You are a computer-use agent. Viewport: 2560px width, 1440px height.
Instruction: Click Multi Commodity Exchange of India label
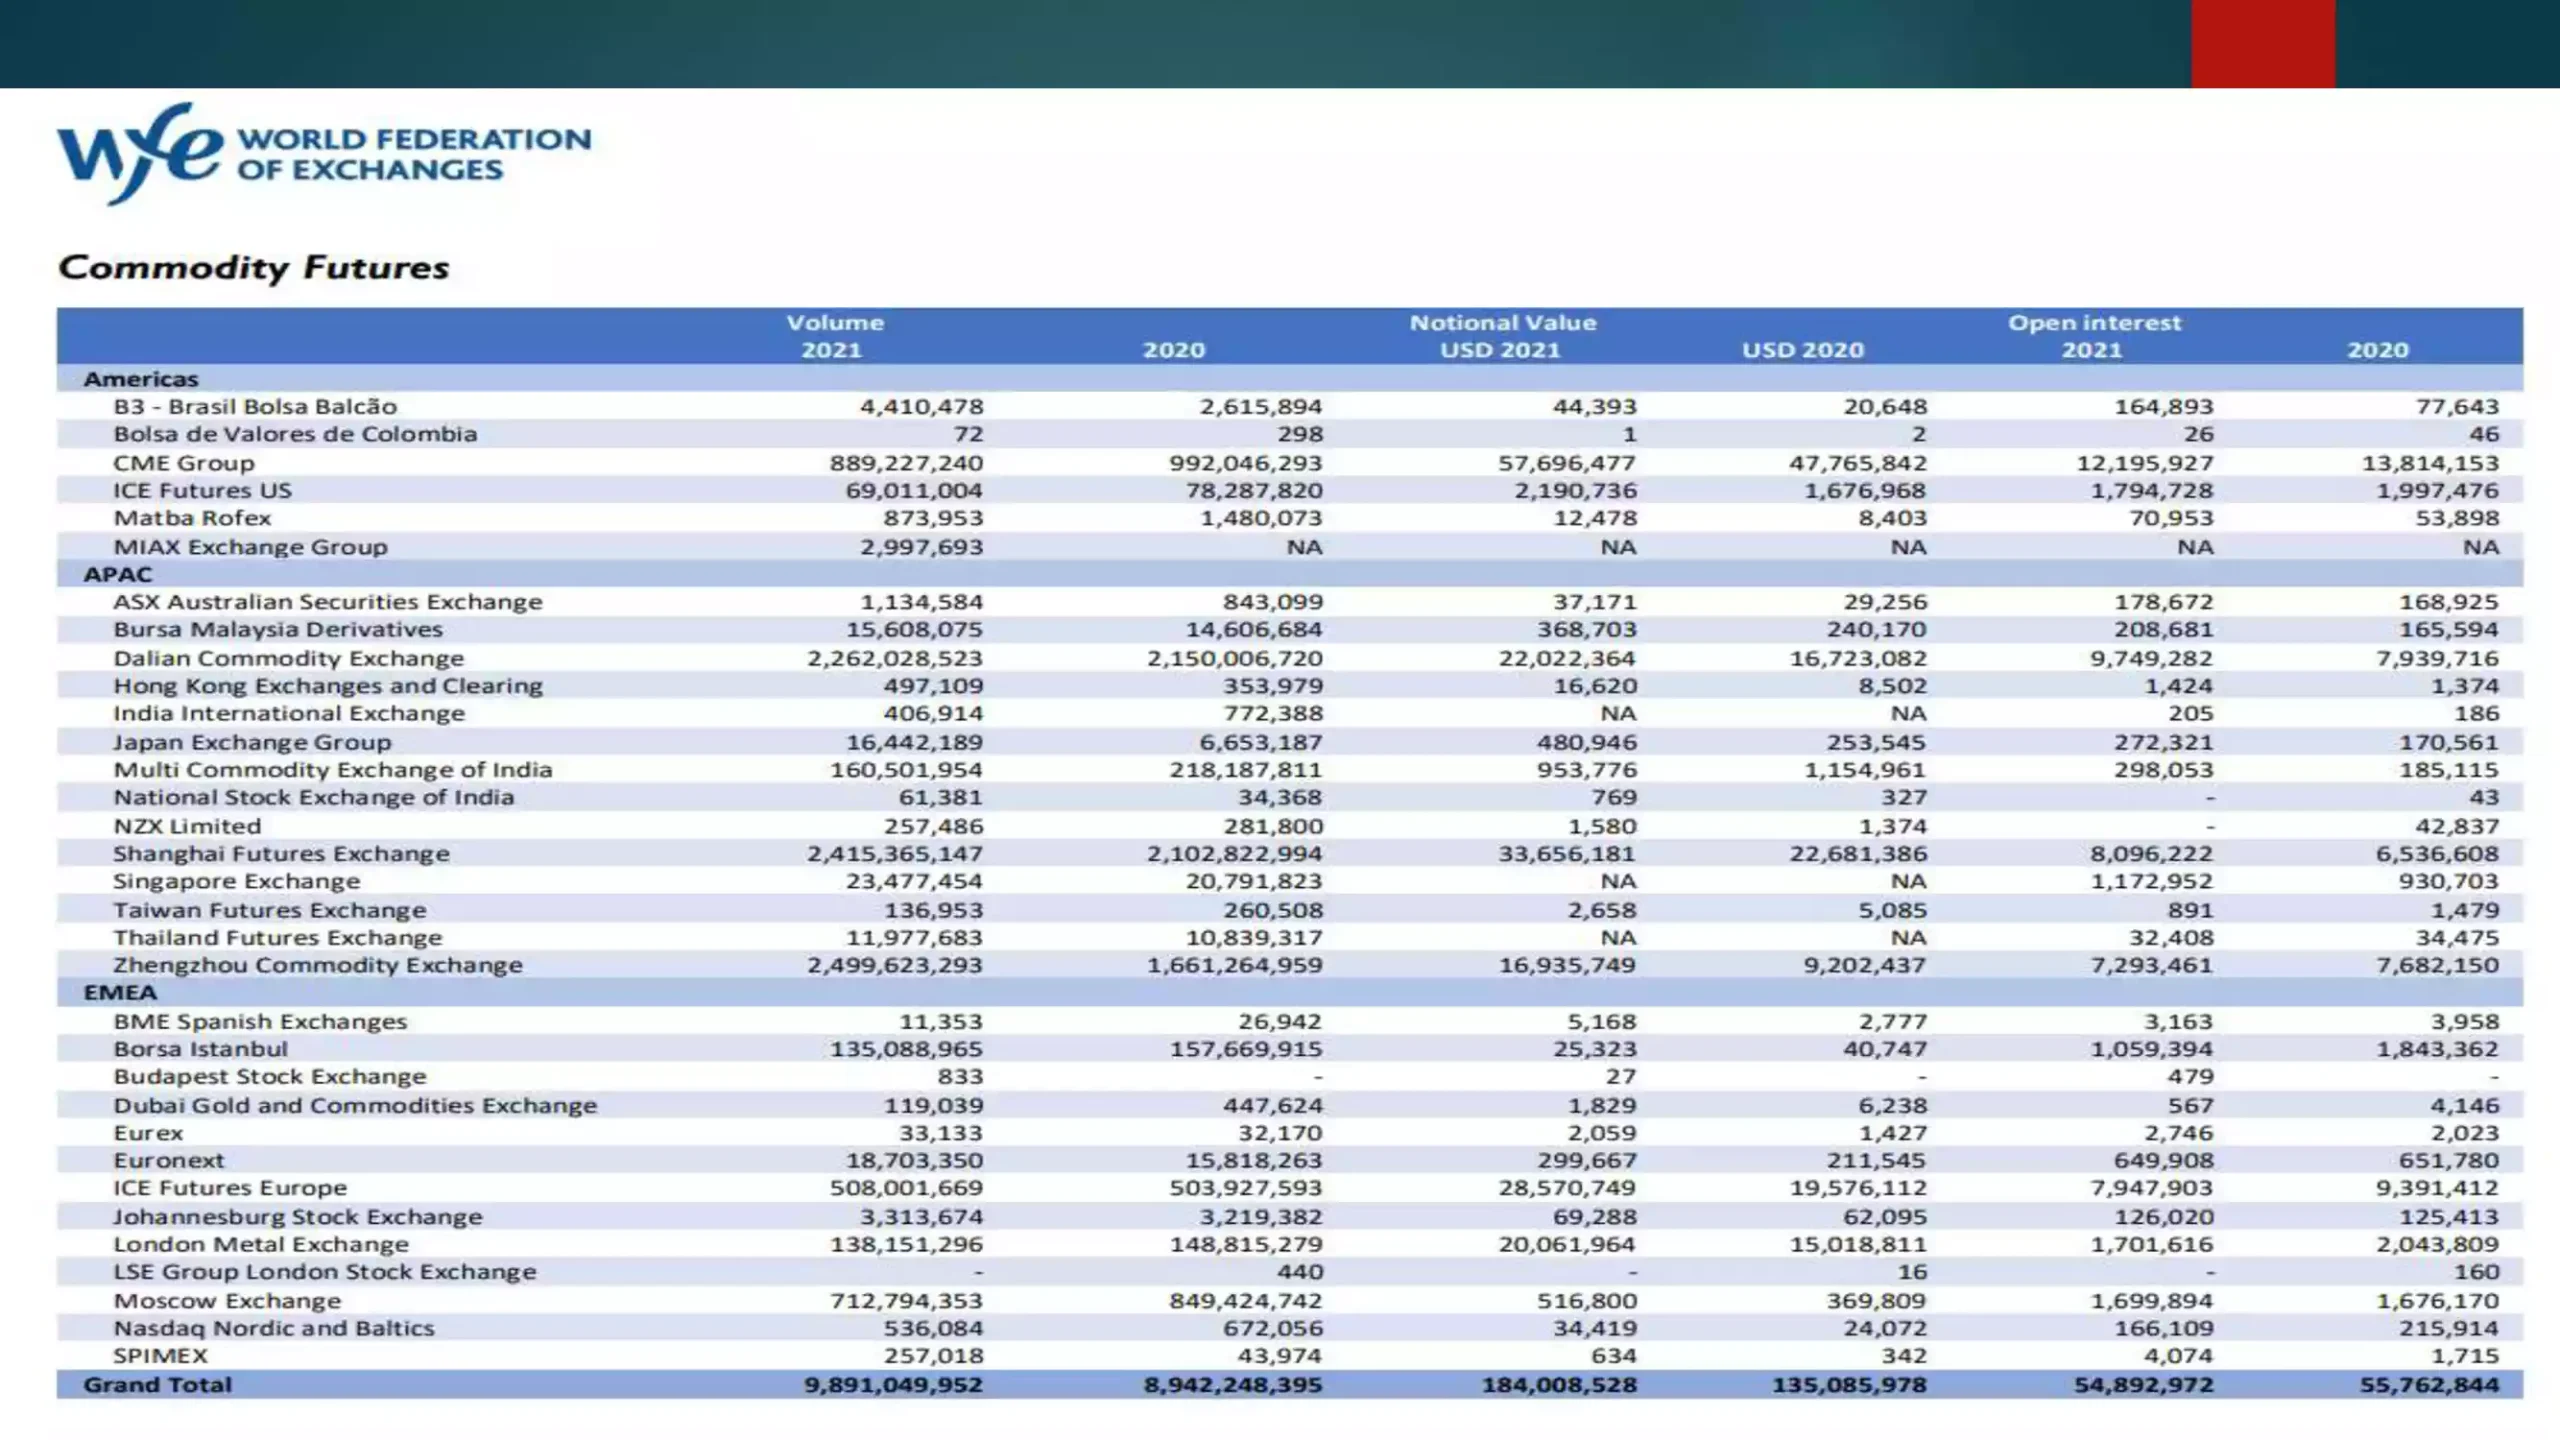click(332, 770)
